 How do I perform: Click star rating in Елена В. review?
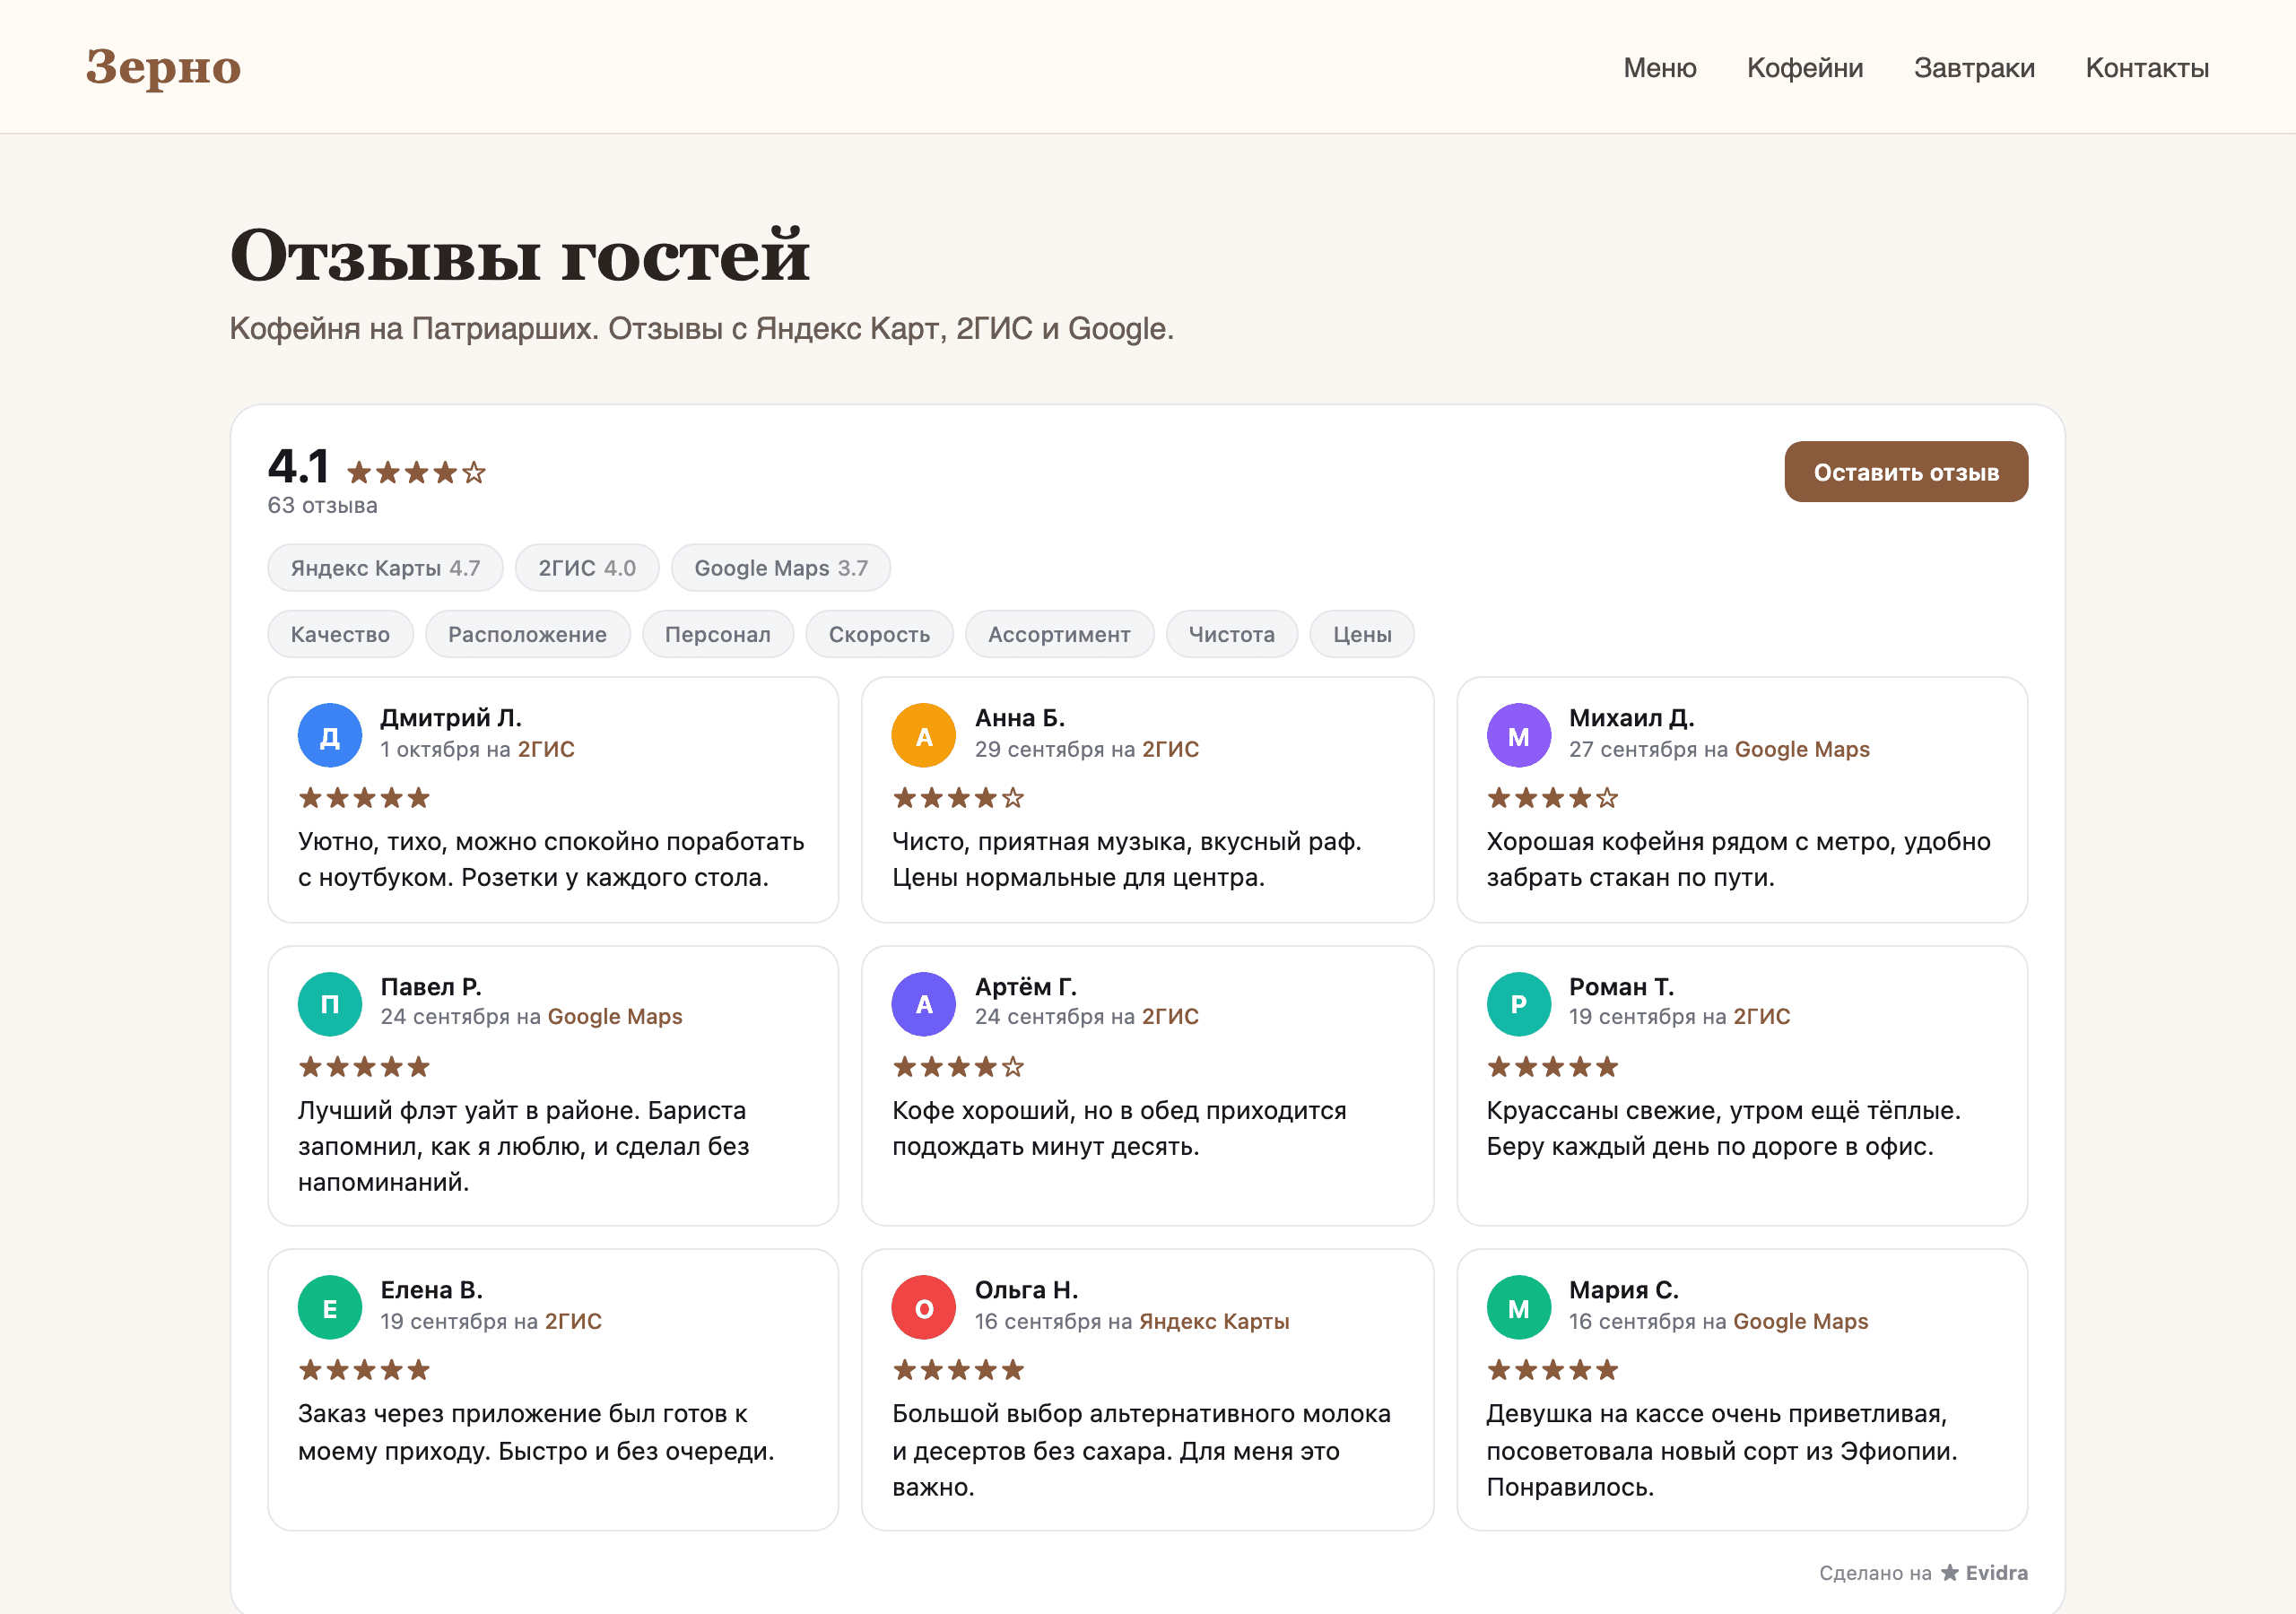pyautogui.click(x=364, y=1370)
